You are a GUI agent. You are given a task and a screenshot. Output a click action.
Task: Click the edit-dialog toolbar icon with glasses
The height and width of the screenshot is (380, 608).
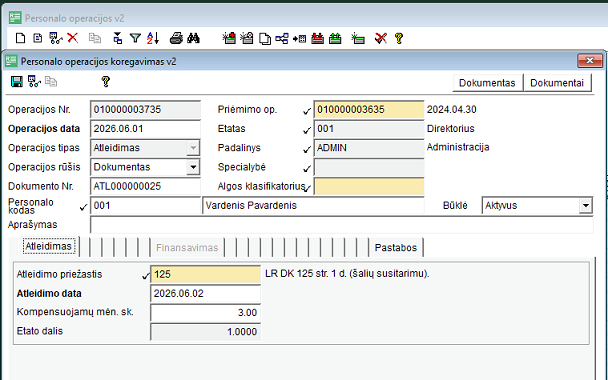pos(34,81)
